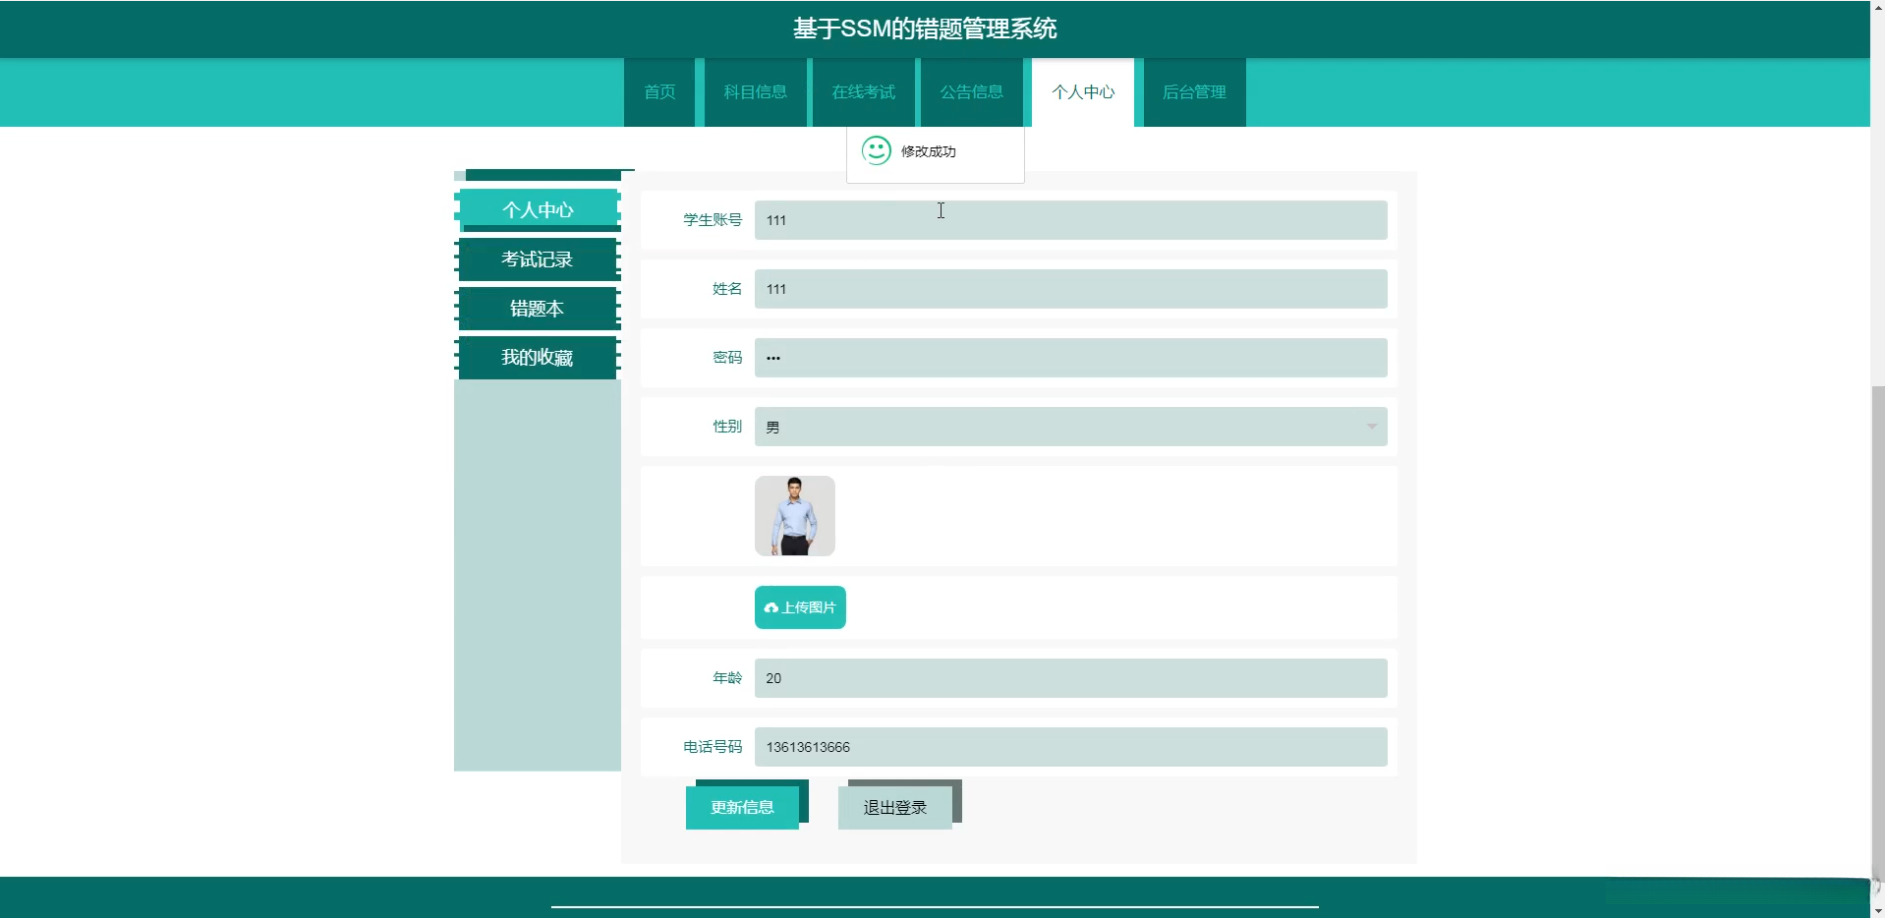Screen dimensions: 1885x918
Task: Open the 性别 dropdown
Action: click(1071, 427)
